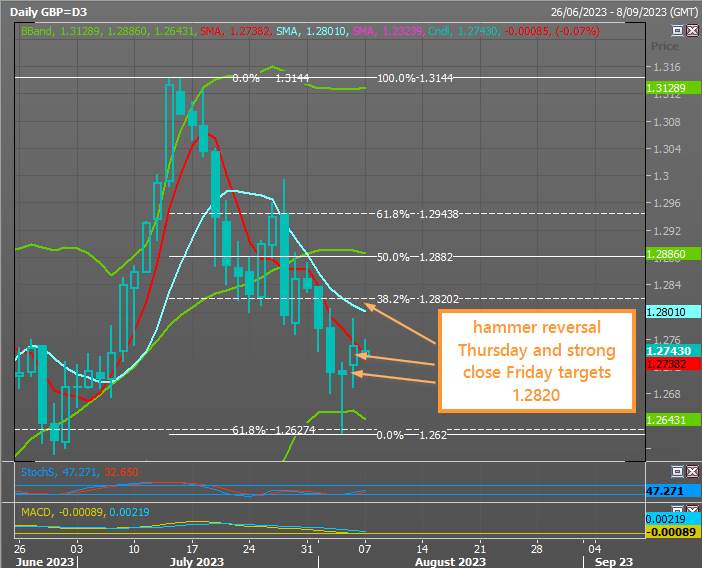Screen dimensions: 702x568
Task: Click the 03 date axis label
Action: point(77,549)
